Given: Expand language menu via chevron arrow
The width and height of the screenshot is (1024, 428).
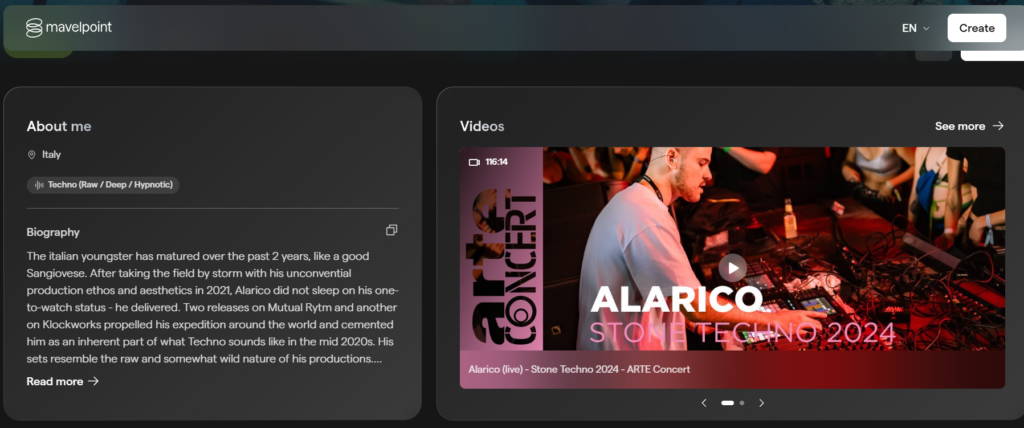Looking at the screenshot, I should click(x=925, y=28).
